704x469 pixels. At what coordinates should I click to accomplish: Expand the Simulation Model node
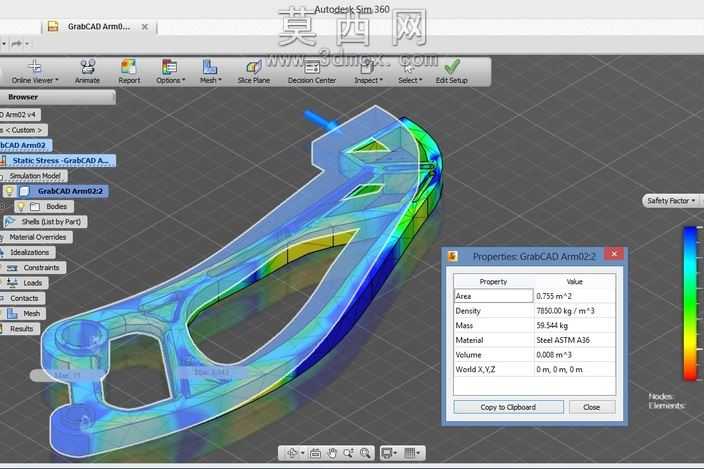point(35,176)
